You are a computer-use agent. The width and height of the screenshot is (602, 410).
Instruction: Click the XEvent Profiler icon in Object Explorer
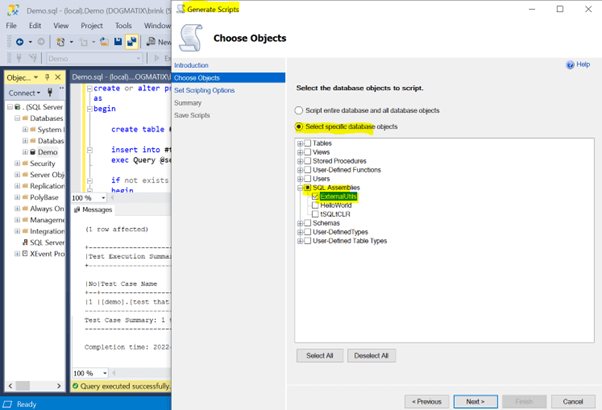(25, 253)
